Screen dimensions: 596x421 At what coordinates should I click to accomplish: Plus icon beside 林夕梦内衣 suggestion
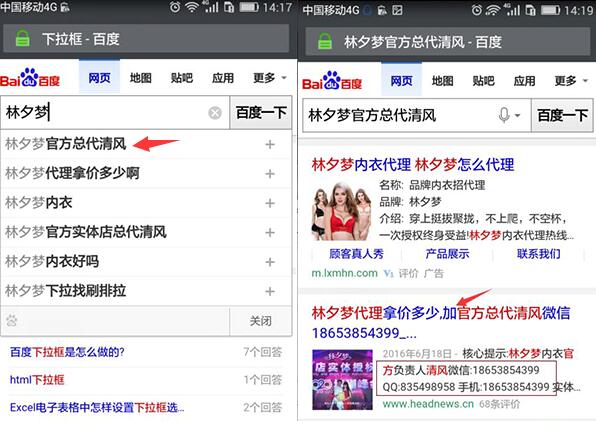pos(270,203)
